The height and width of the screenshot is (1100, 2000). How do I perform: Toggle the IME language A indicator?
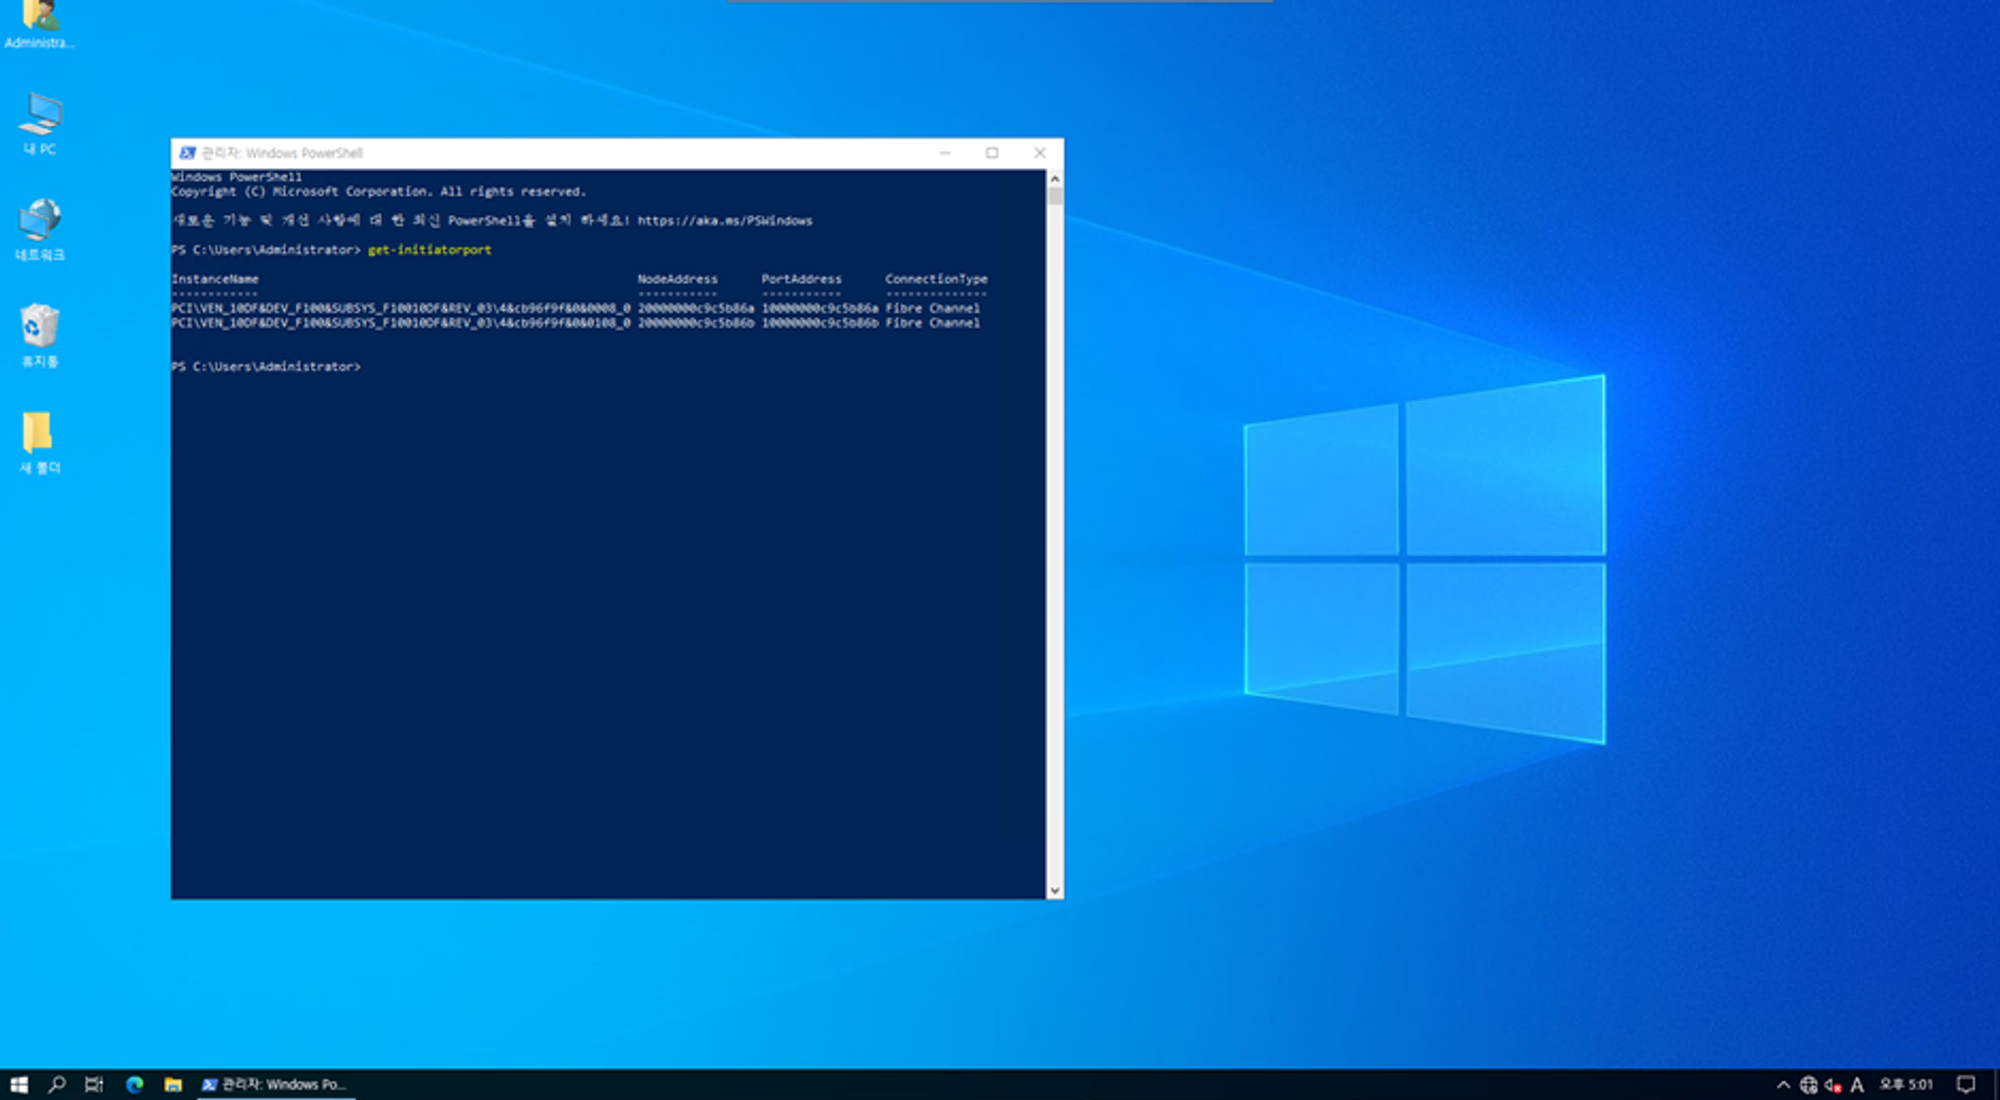pyautogui.click(x=1857, y=1084)
